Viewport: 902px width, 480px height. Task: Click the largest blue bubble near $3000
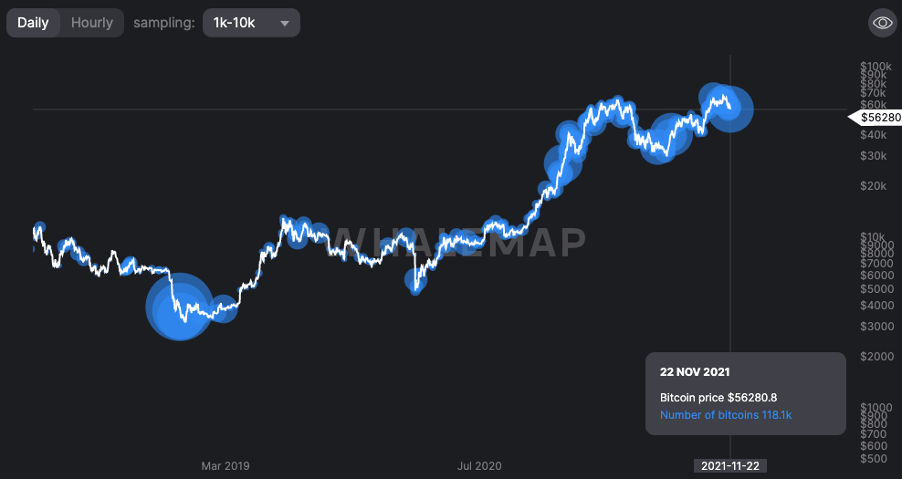(x=179, y=307)
